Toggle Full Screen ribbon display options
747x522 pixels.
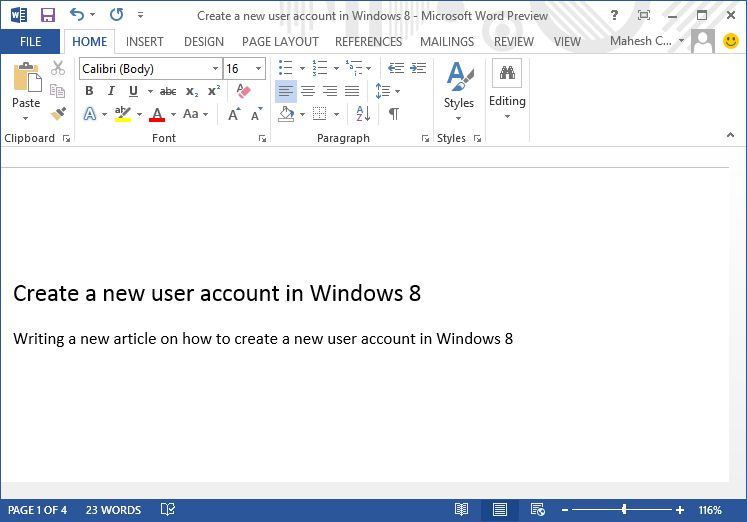click(644, 15)
